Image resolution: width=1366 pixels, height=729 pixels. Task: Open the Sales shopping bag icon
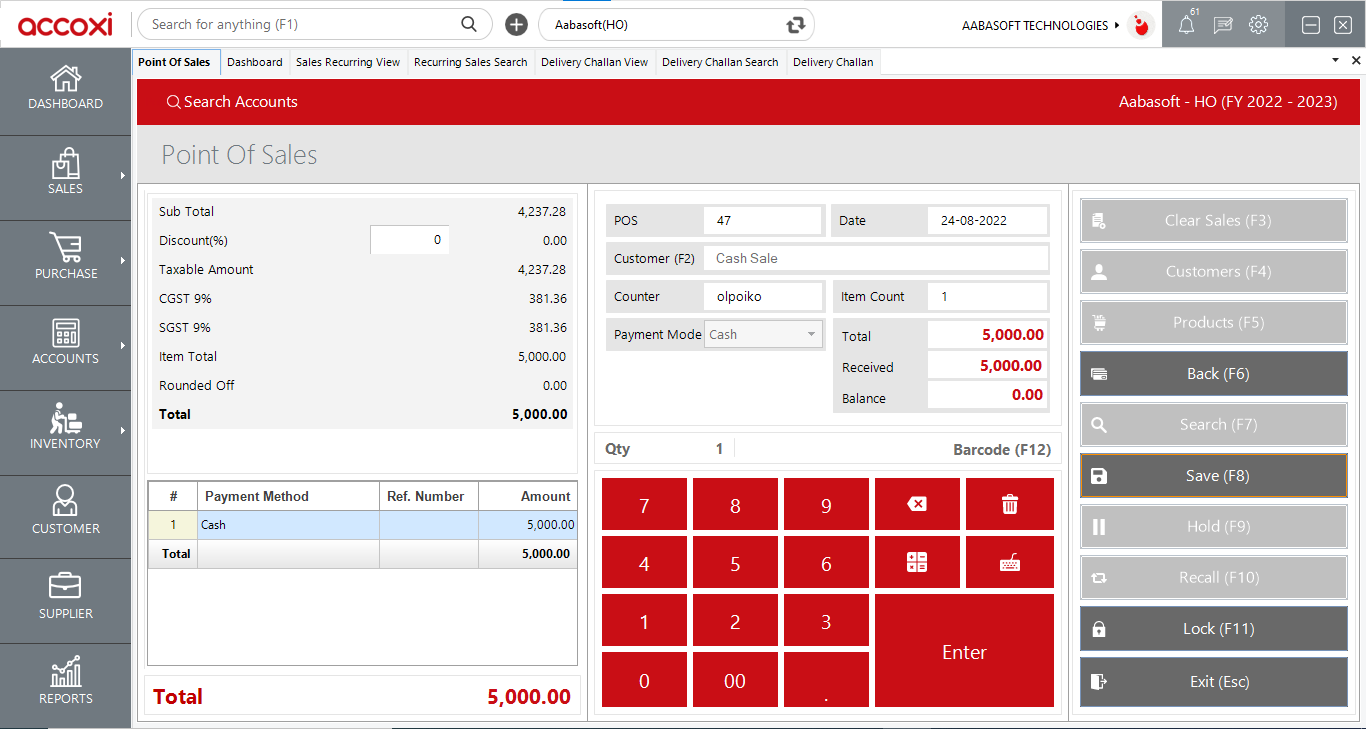tap(66, 163)
